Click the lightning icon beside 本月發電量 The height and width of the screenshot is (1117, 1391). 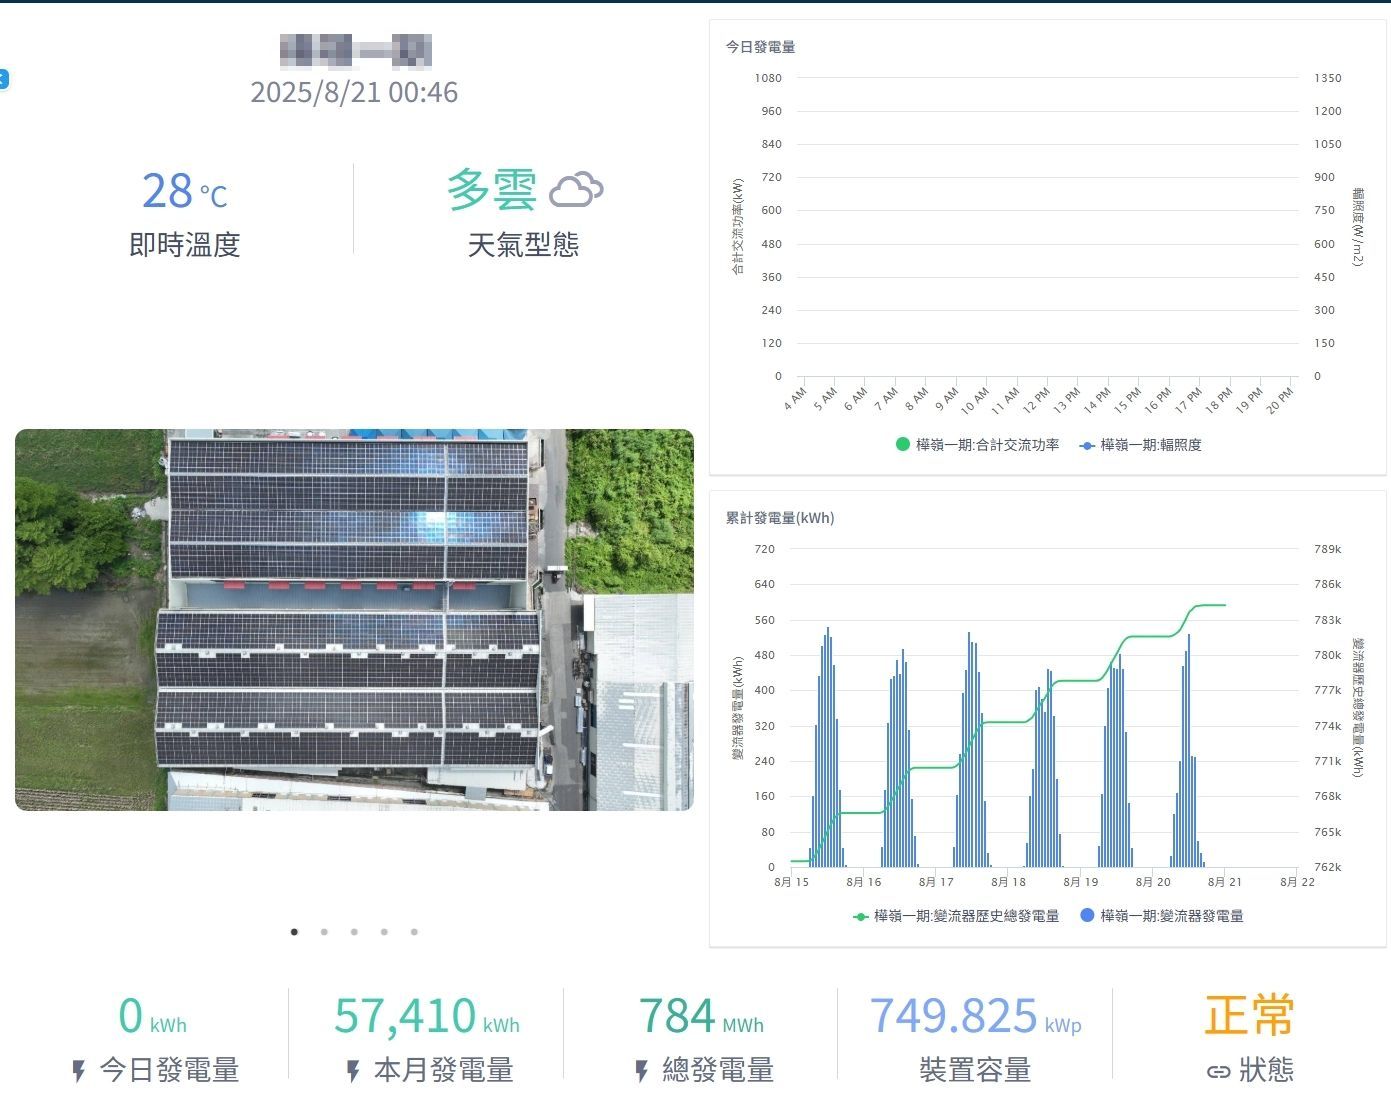[353, 1072]
